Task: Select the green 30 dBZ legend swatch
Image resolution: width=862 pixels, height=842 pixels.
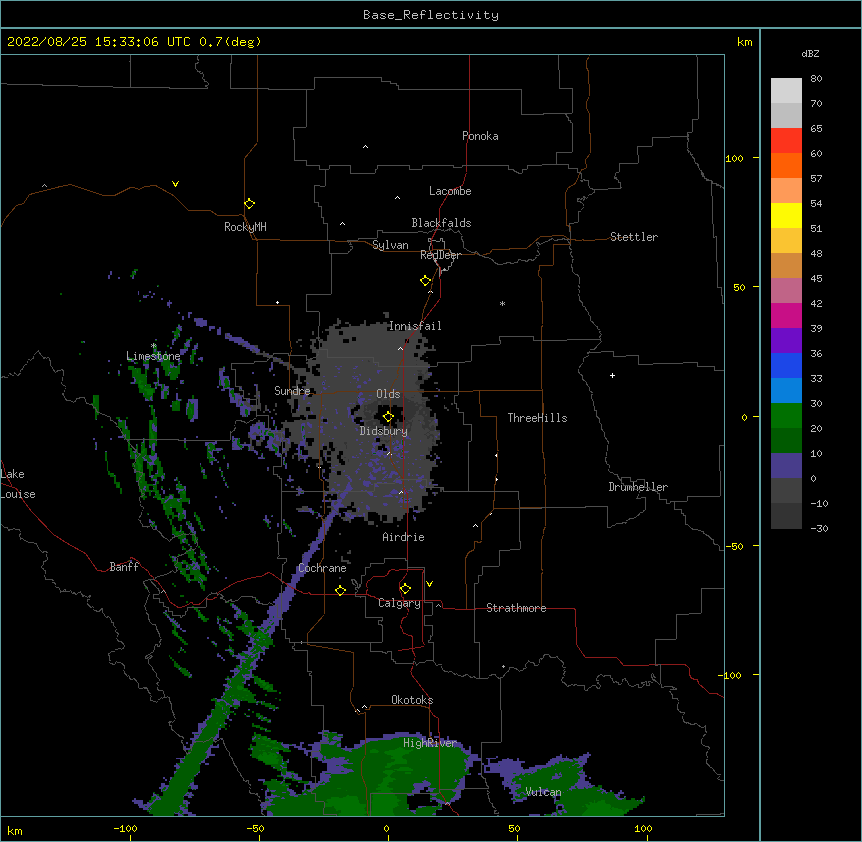Action: (786, 416)
